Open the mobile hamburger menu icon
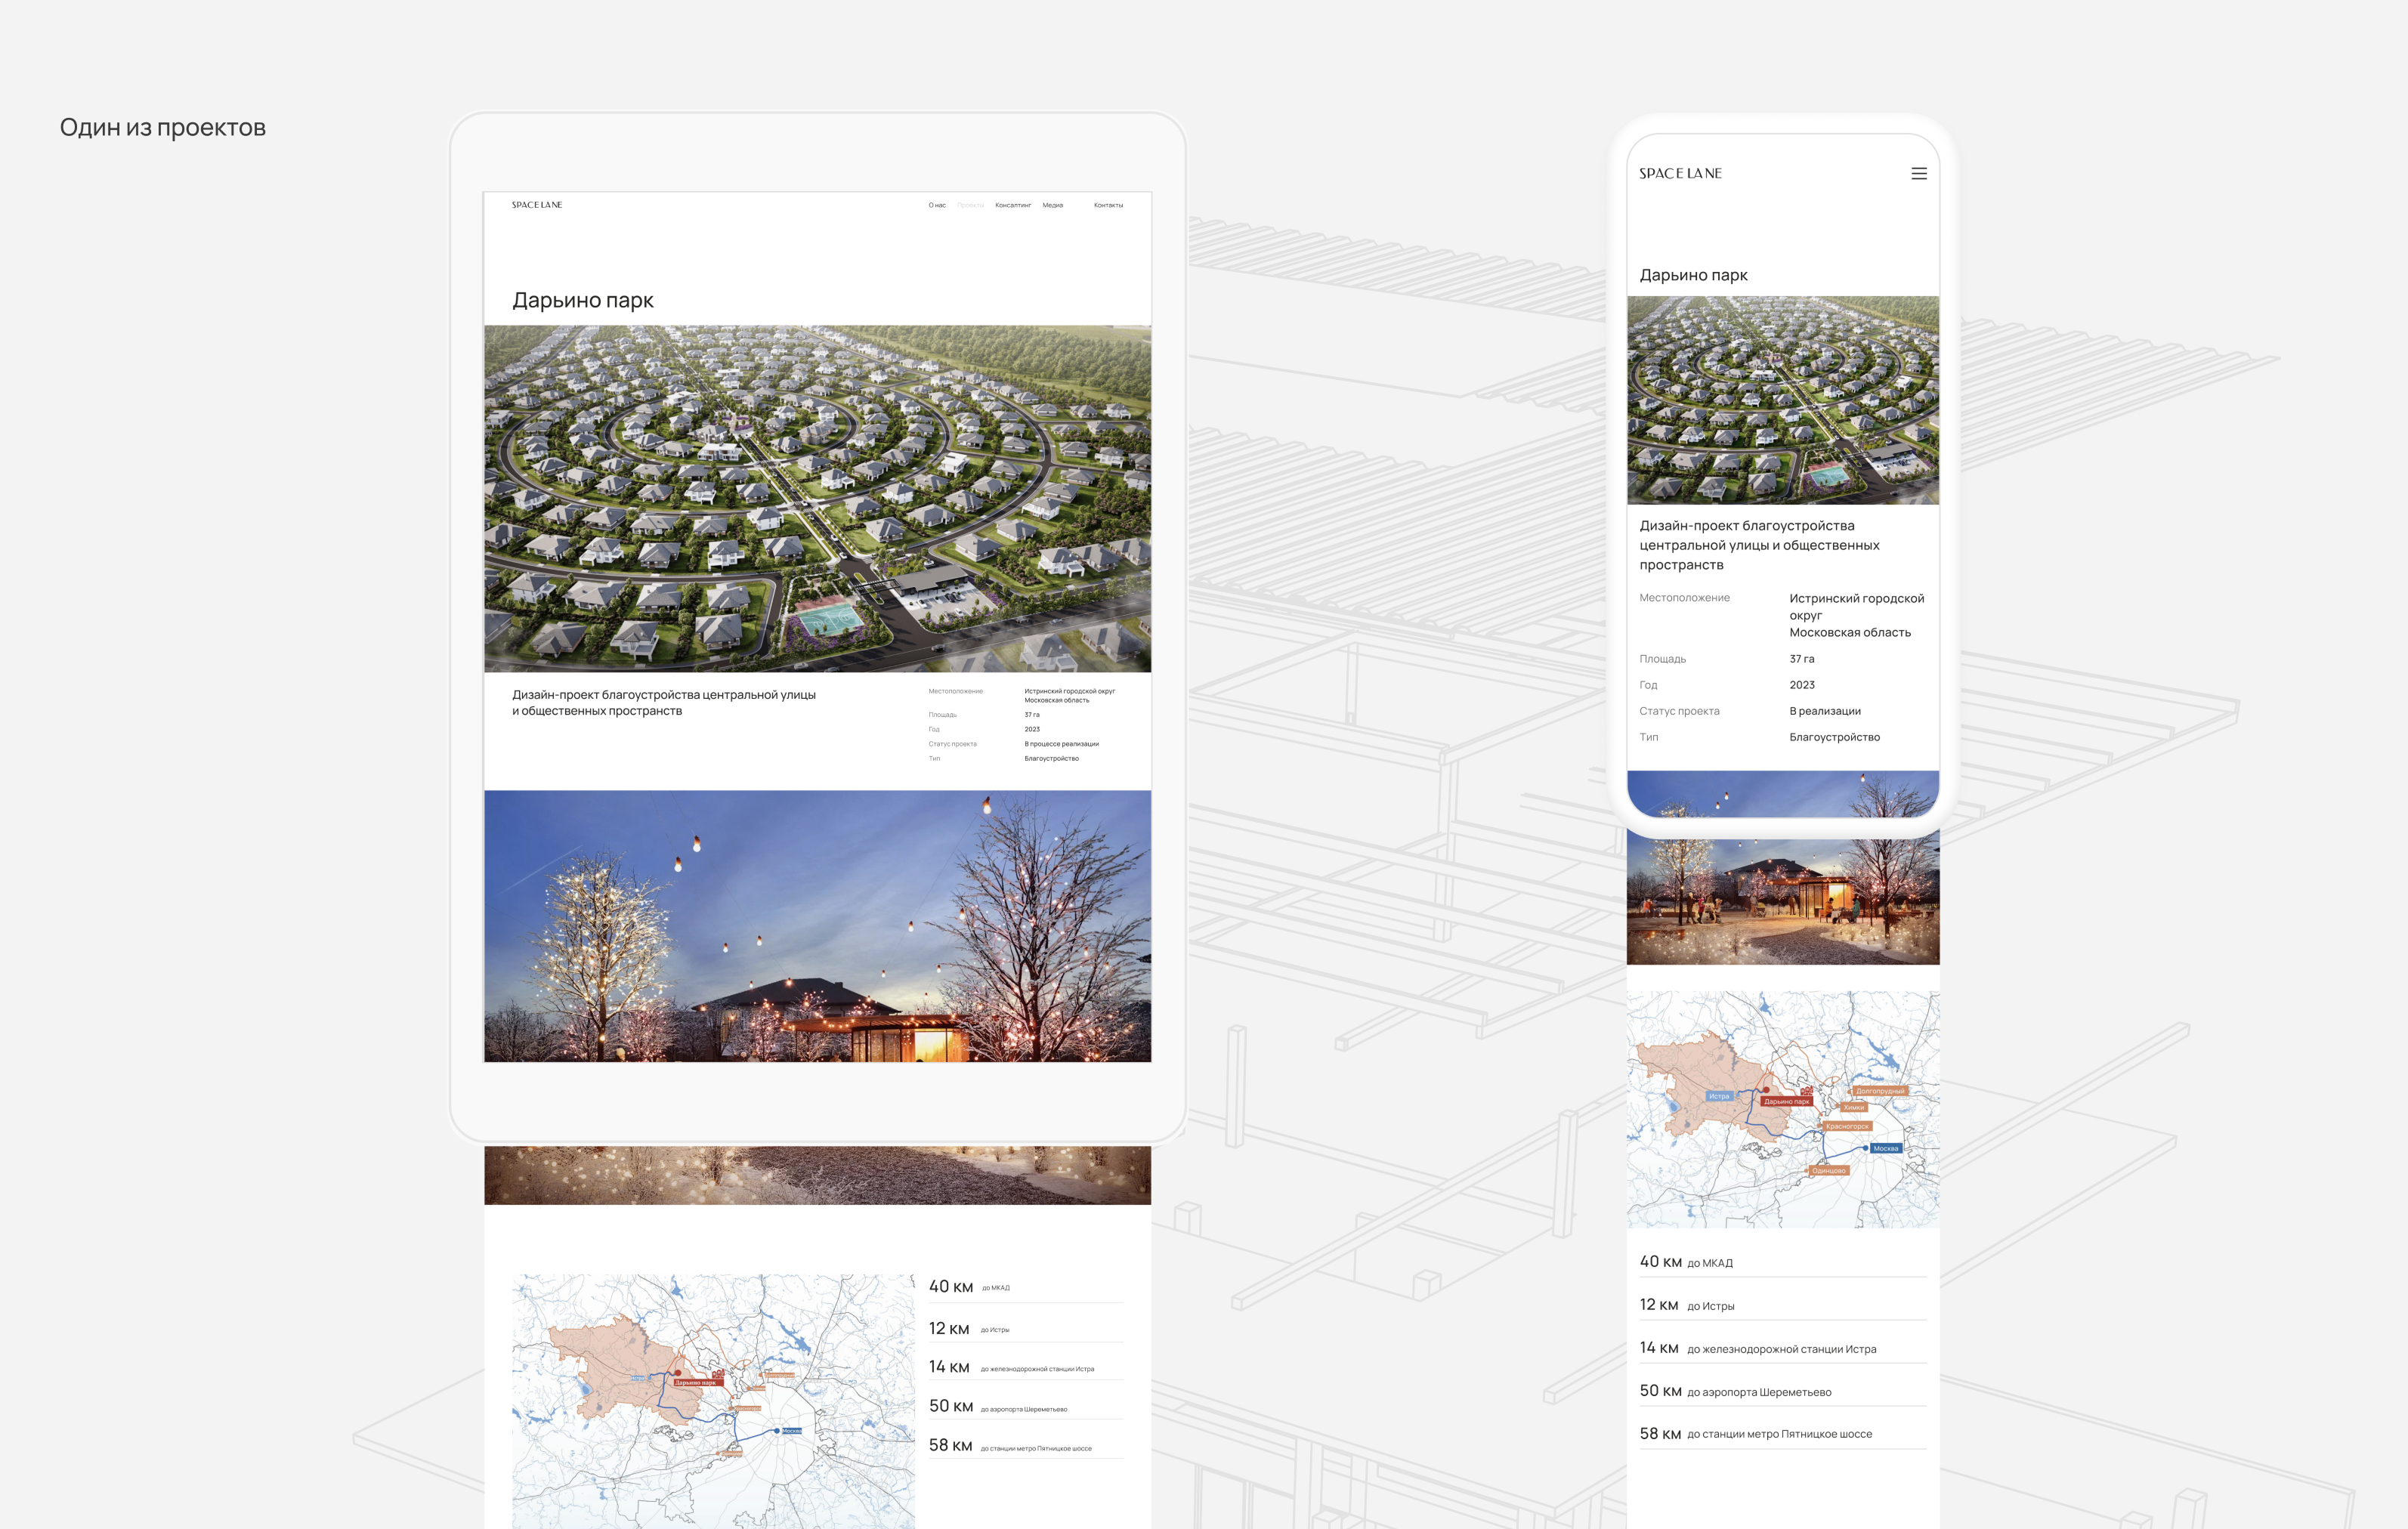 point(1918,174)
